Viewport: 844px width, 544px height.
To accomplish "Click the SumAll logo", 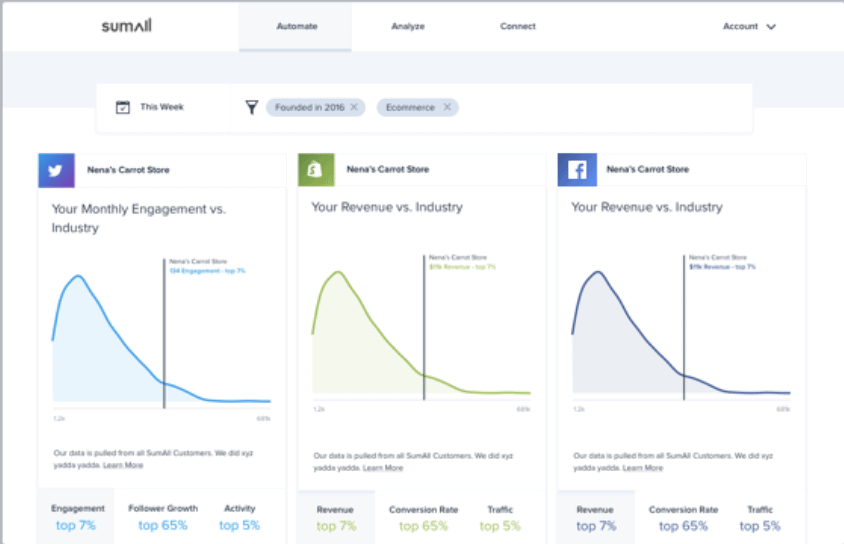I will [126, 26].
